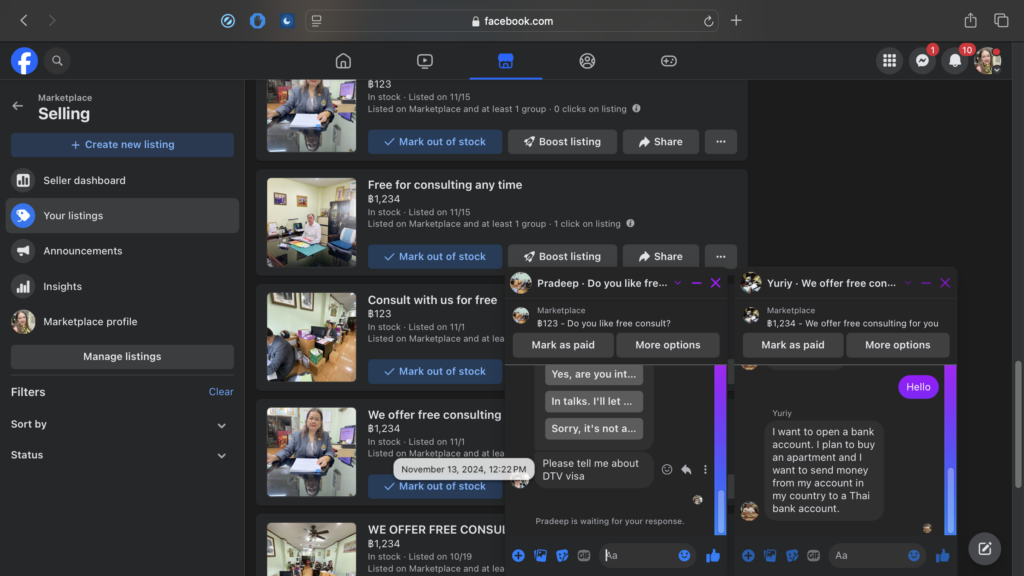
Task: Open Insights section
Action: click(122, 286)
